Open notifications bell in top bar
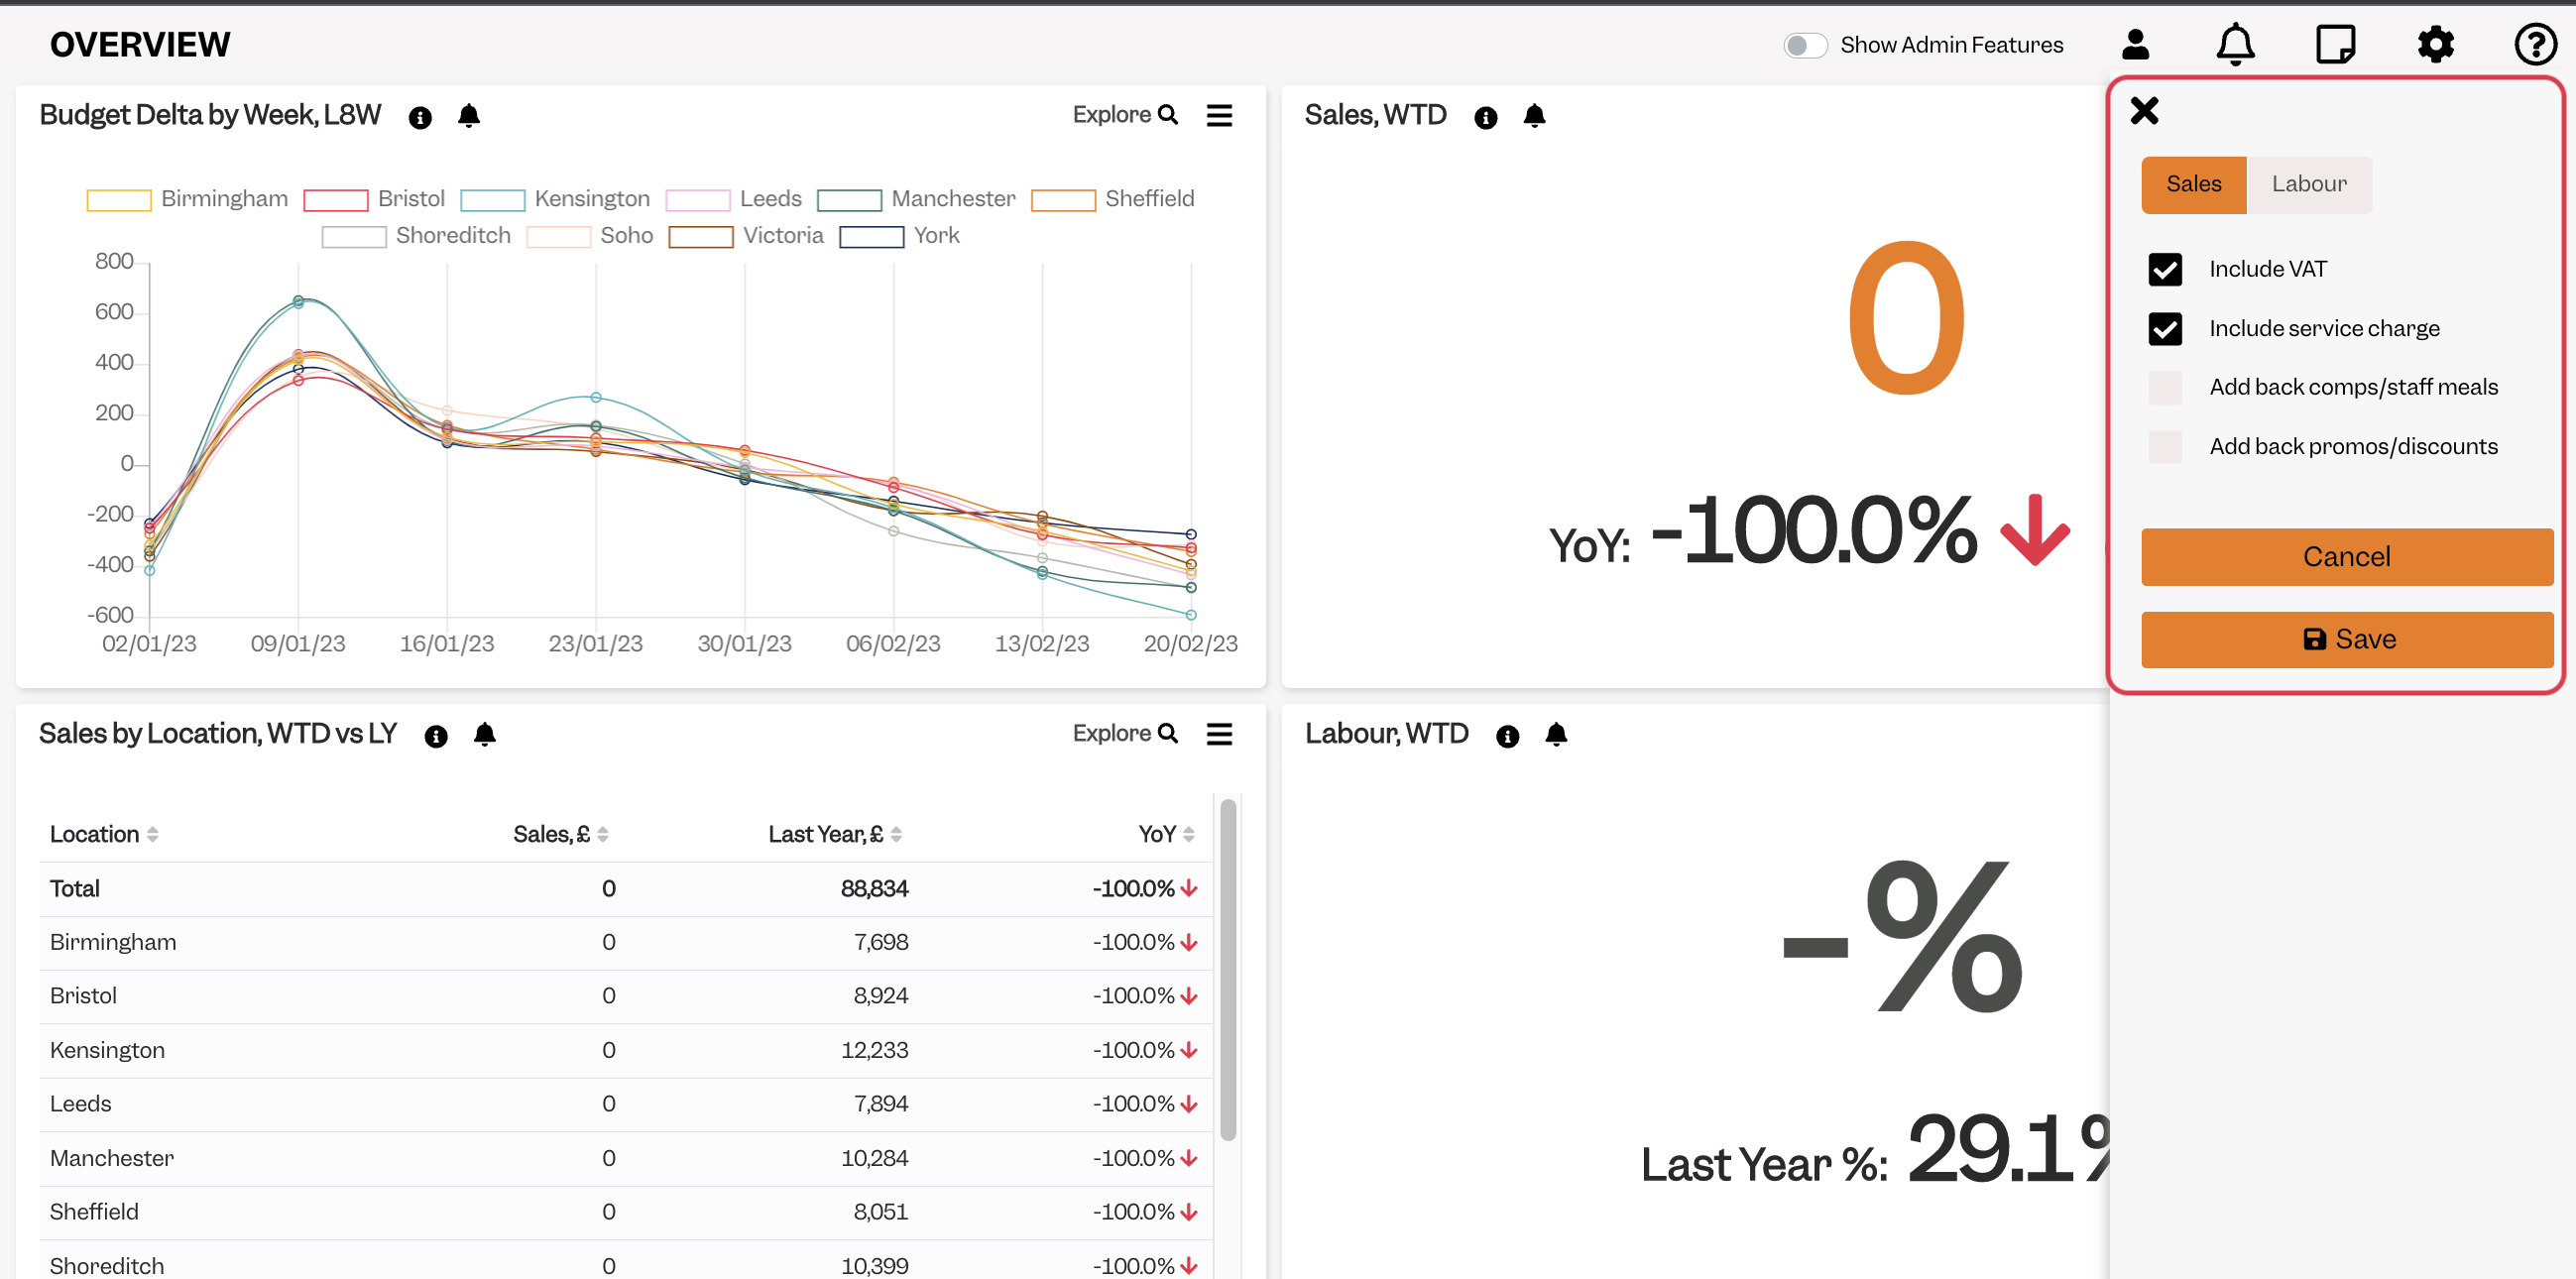The width and height of the screenshot is (2576, 1279). (x=2235, y=44)
